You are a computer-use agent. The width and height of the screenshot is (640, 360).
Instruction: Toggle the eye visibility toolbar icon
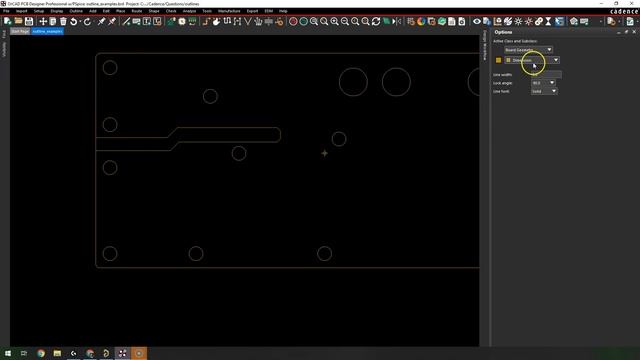click(477, 21)
